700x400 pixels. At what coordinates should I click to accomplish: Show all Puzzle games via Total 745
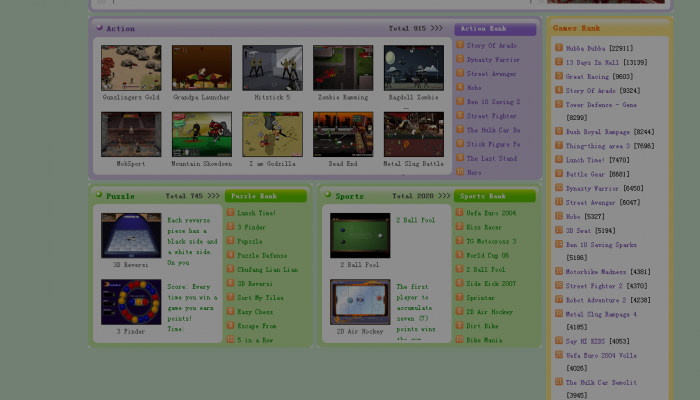192,196
